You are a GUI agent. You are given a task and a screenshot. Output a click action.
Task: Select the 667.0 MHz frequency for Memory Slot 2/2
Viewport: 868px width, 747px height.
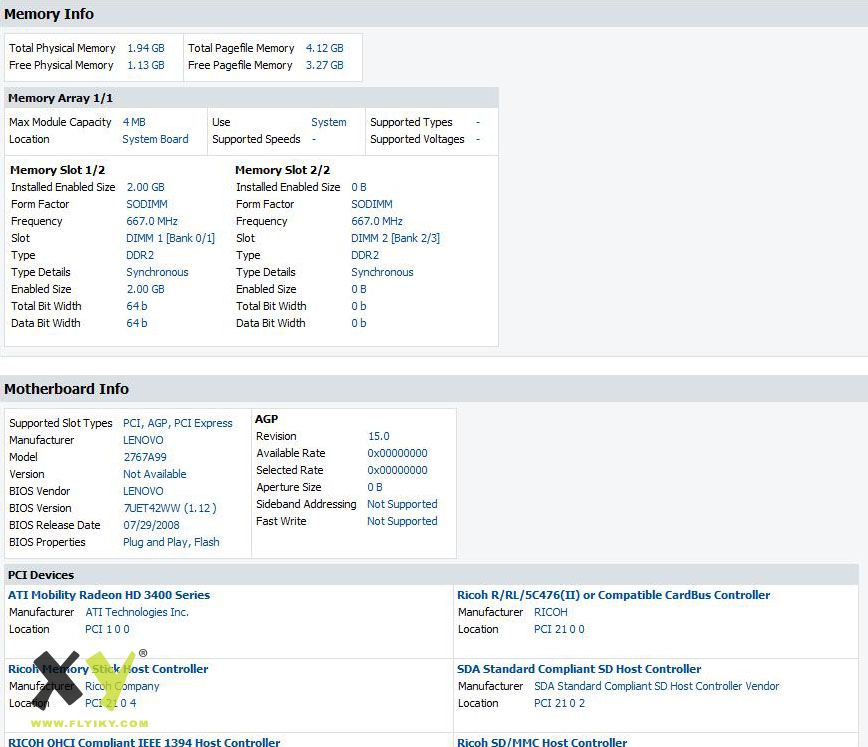376,221
